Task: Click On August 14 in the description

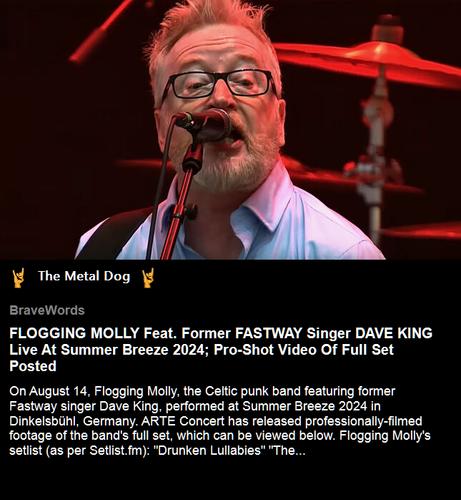Action: coord(48,391)
